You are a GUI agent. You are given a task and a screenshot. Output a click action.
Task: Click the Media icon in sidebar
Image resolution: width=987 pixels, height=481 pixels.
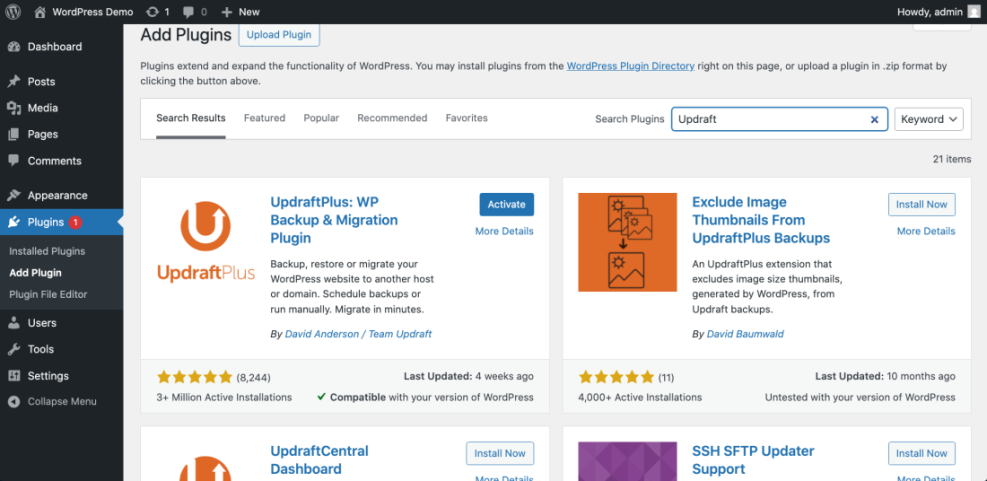pyautogui.click(x=14, y=108)
